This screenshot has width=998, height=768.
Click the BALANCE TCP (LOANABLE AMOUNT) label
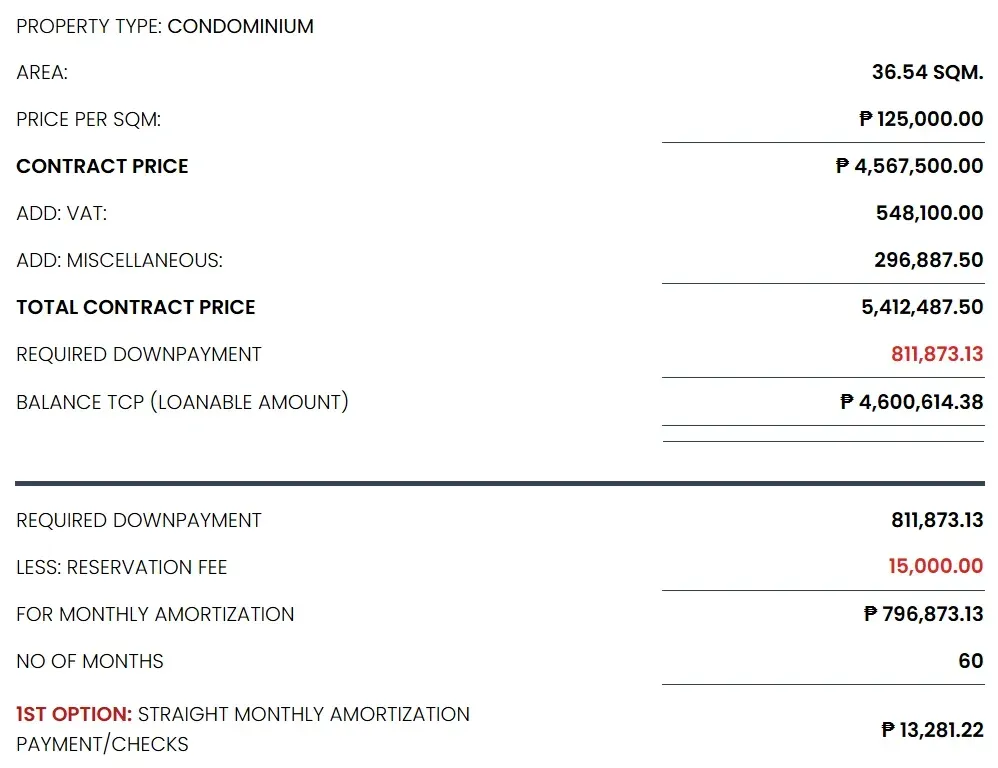point(183,402)
